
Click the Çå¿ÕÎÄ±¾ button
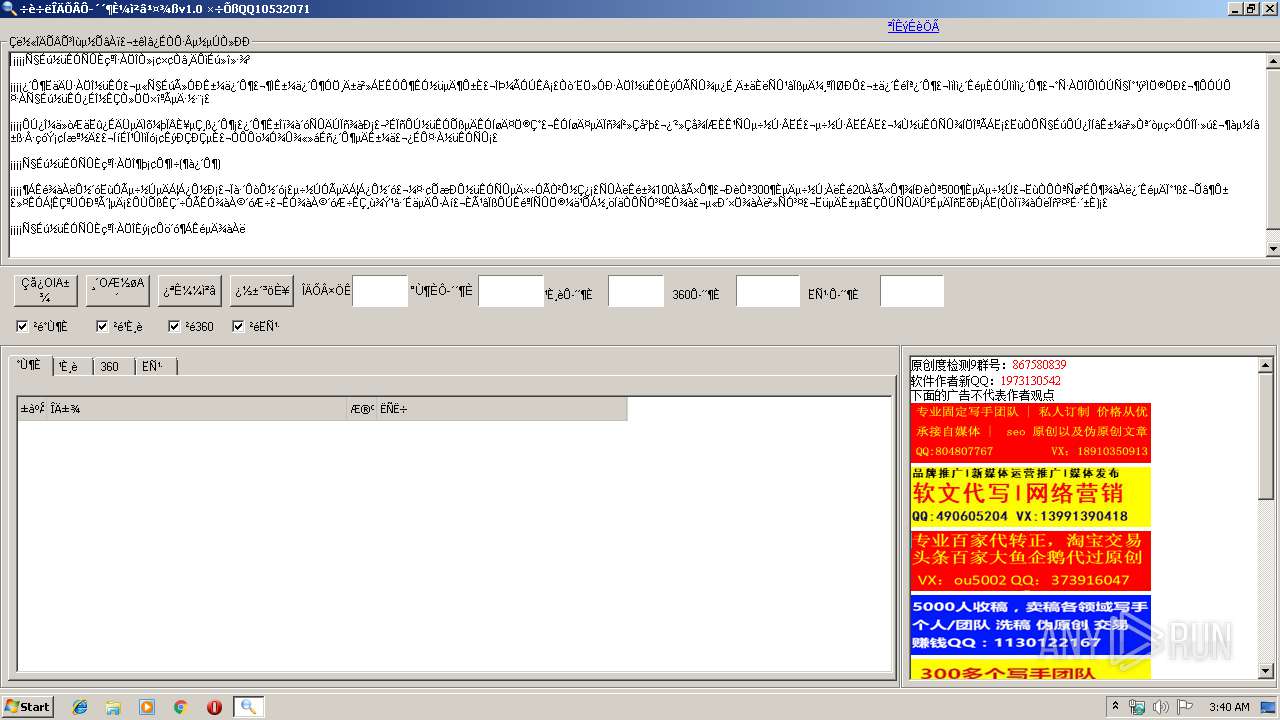pos(45,290)
